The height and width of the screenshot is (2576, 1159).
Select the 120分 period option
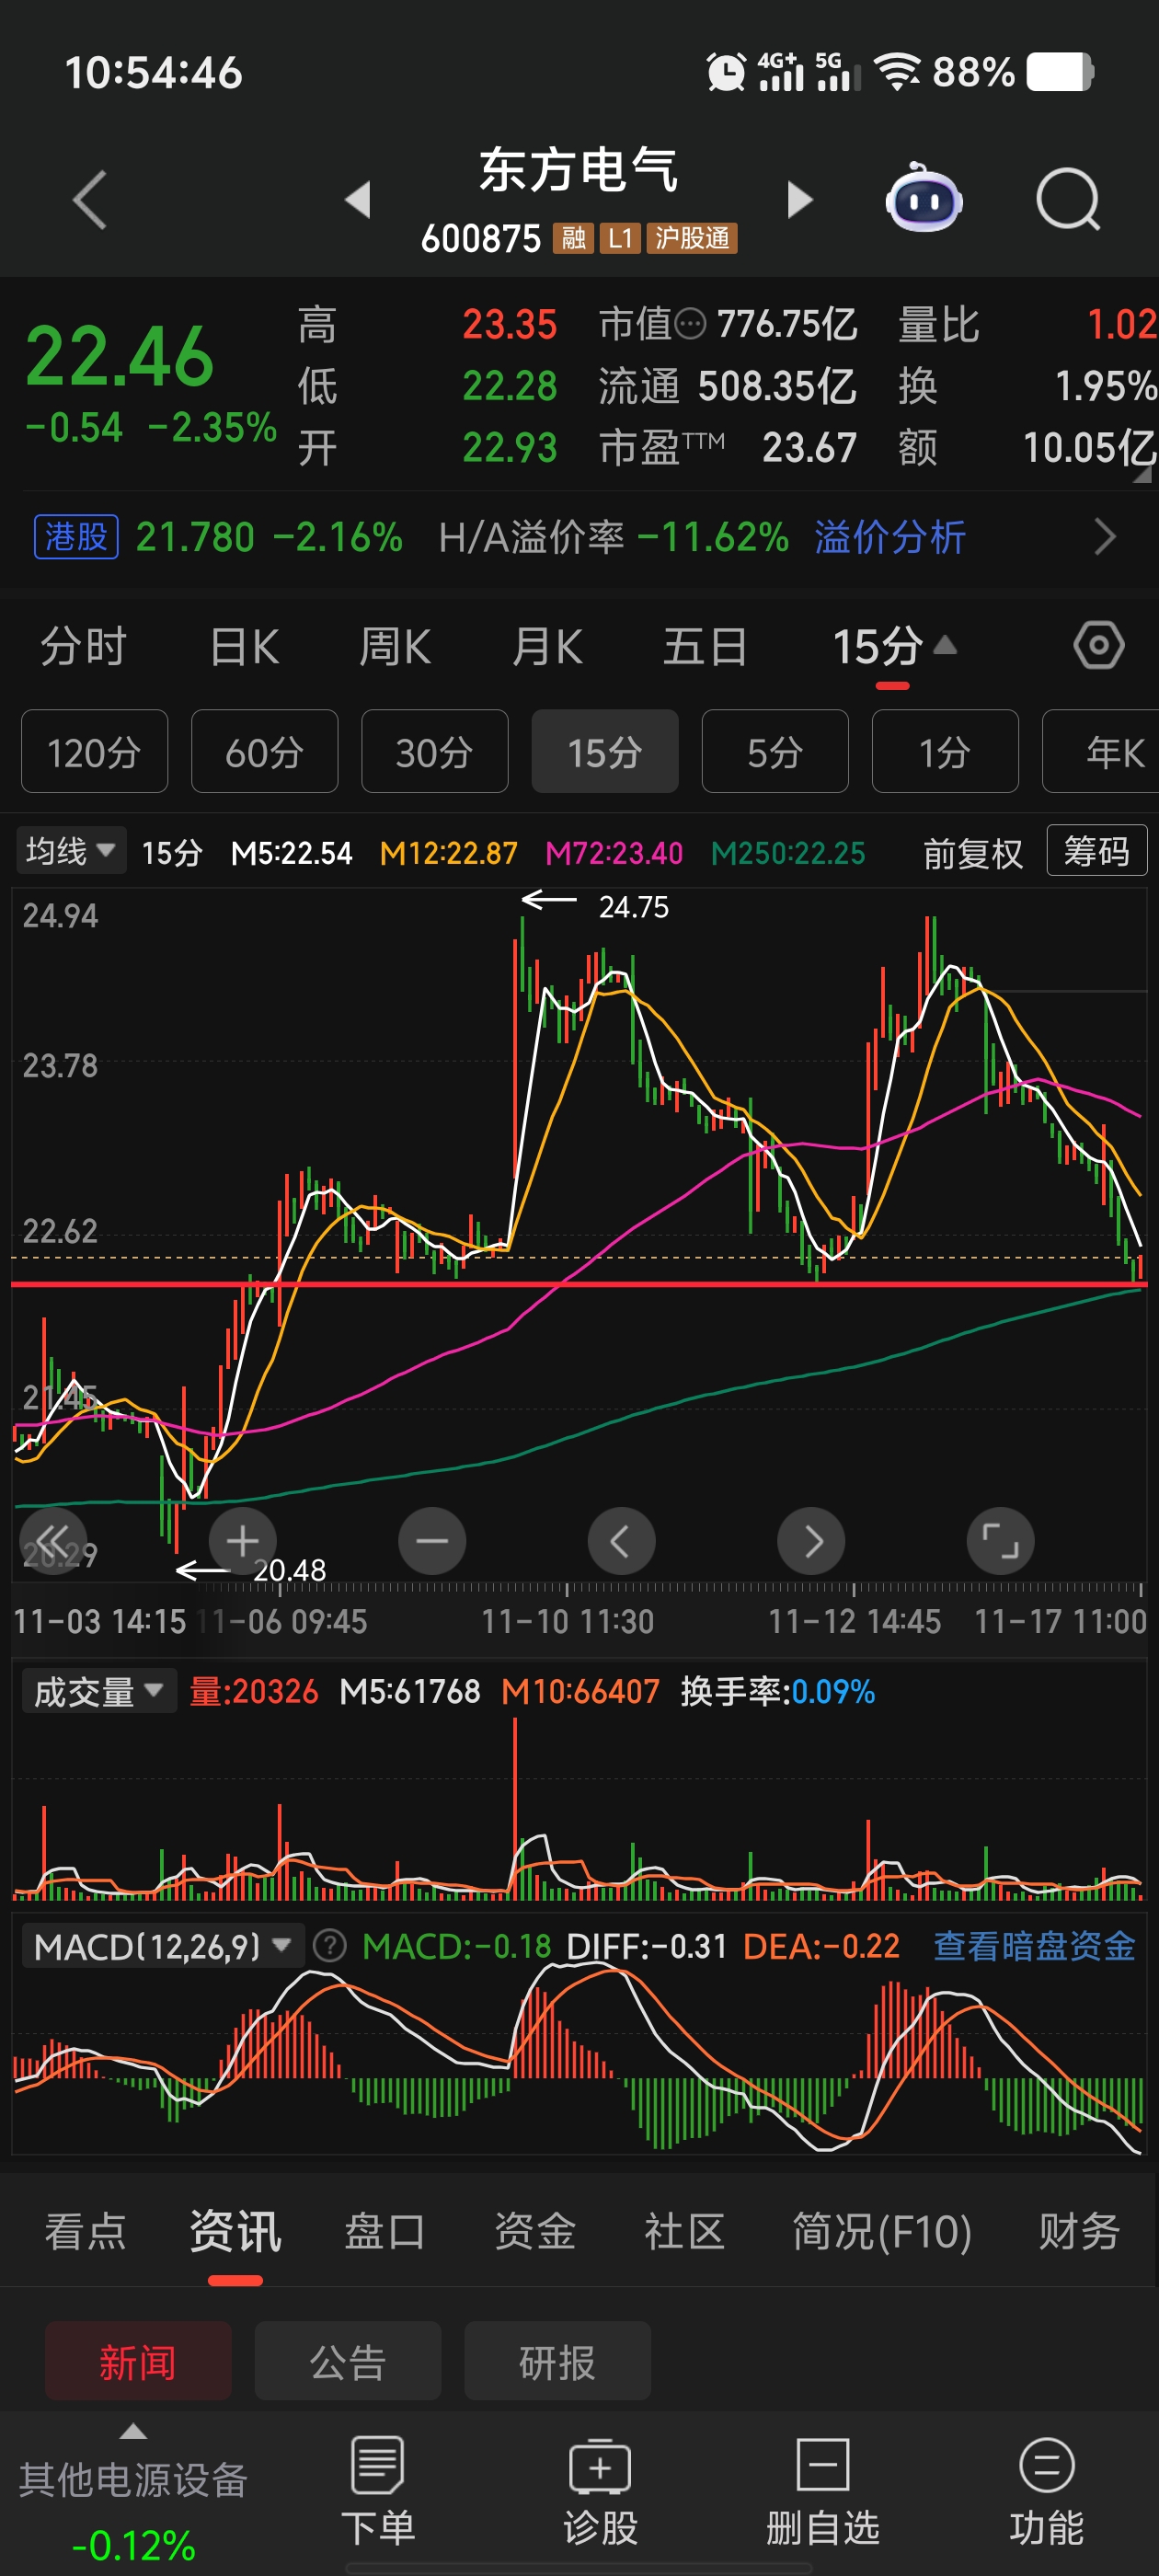94,751
